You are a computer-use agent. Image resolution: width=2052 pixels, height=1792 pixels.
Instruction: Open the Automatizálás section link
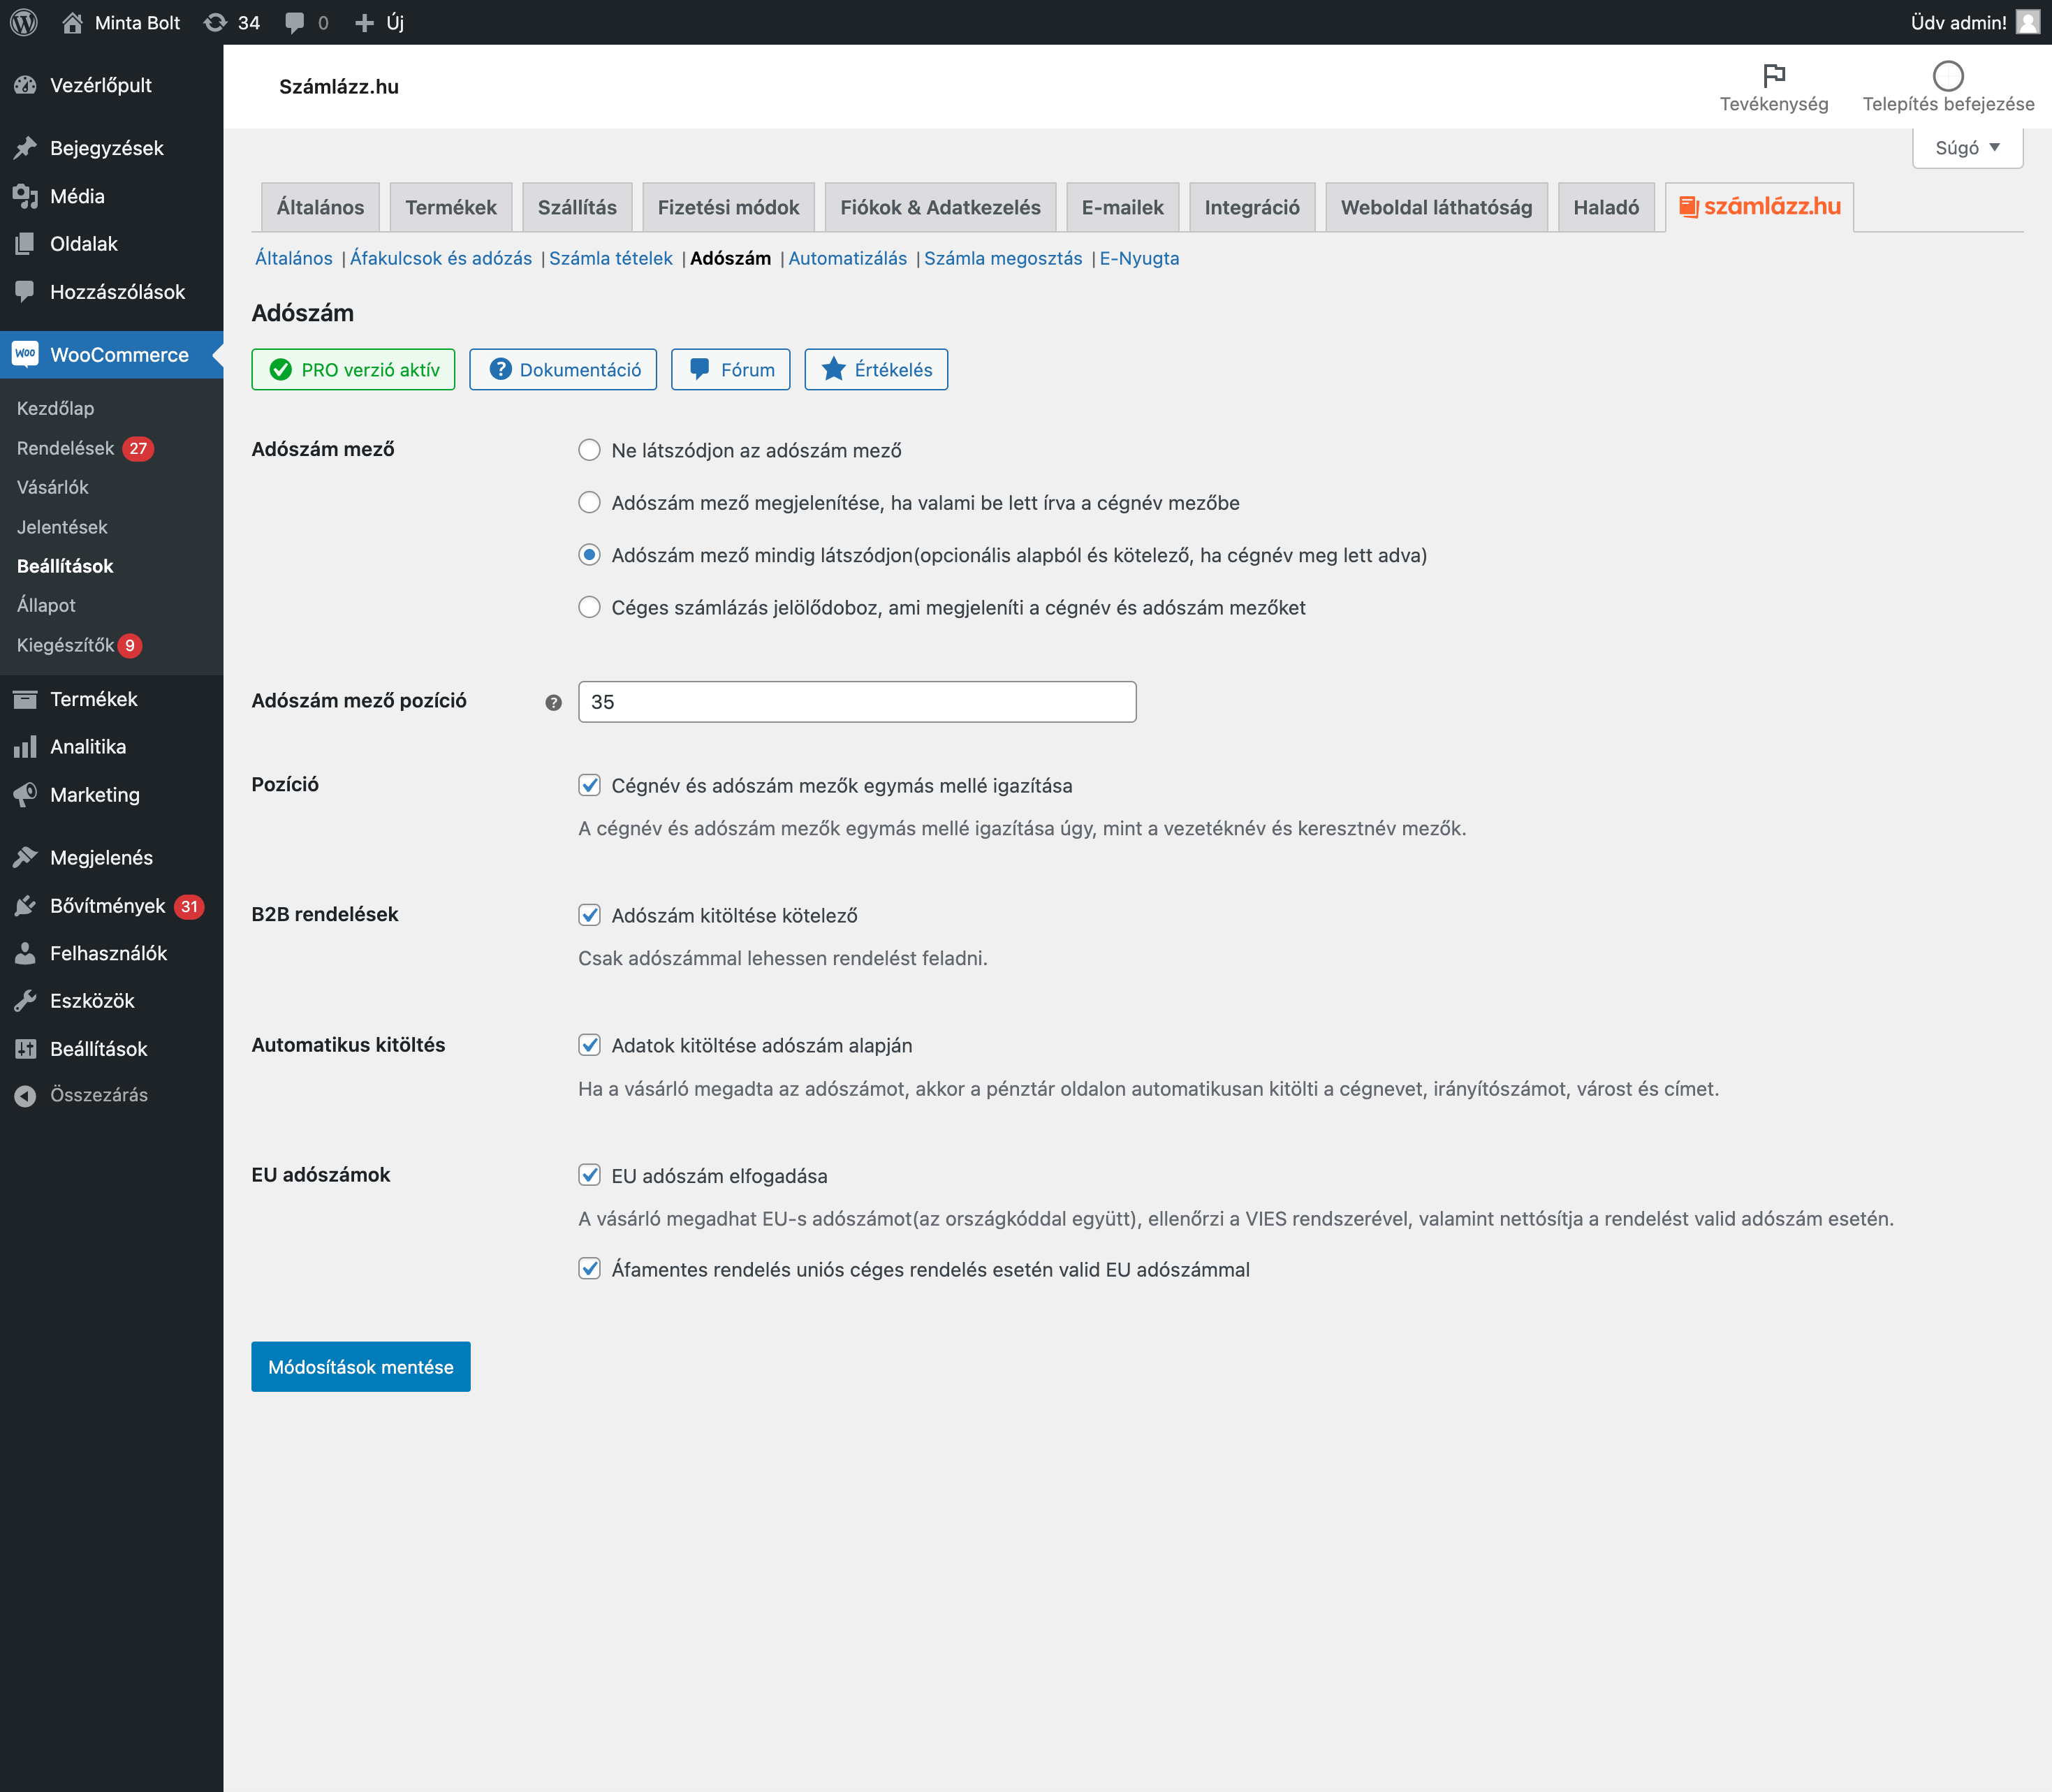[848, 258]
